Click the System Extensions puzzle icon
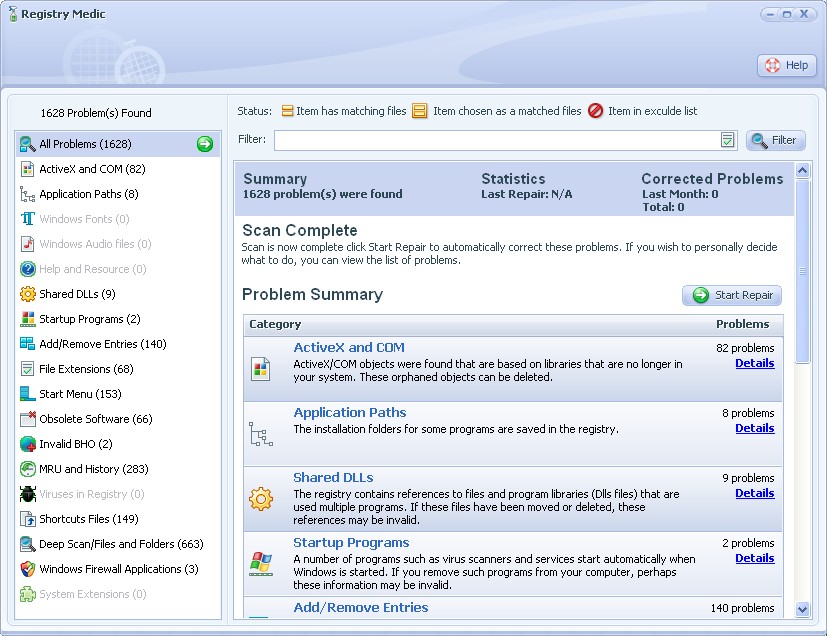The width and height of the screenshot is (827, 636). [27, 594]
